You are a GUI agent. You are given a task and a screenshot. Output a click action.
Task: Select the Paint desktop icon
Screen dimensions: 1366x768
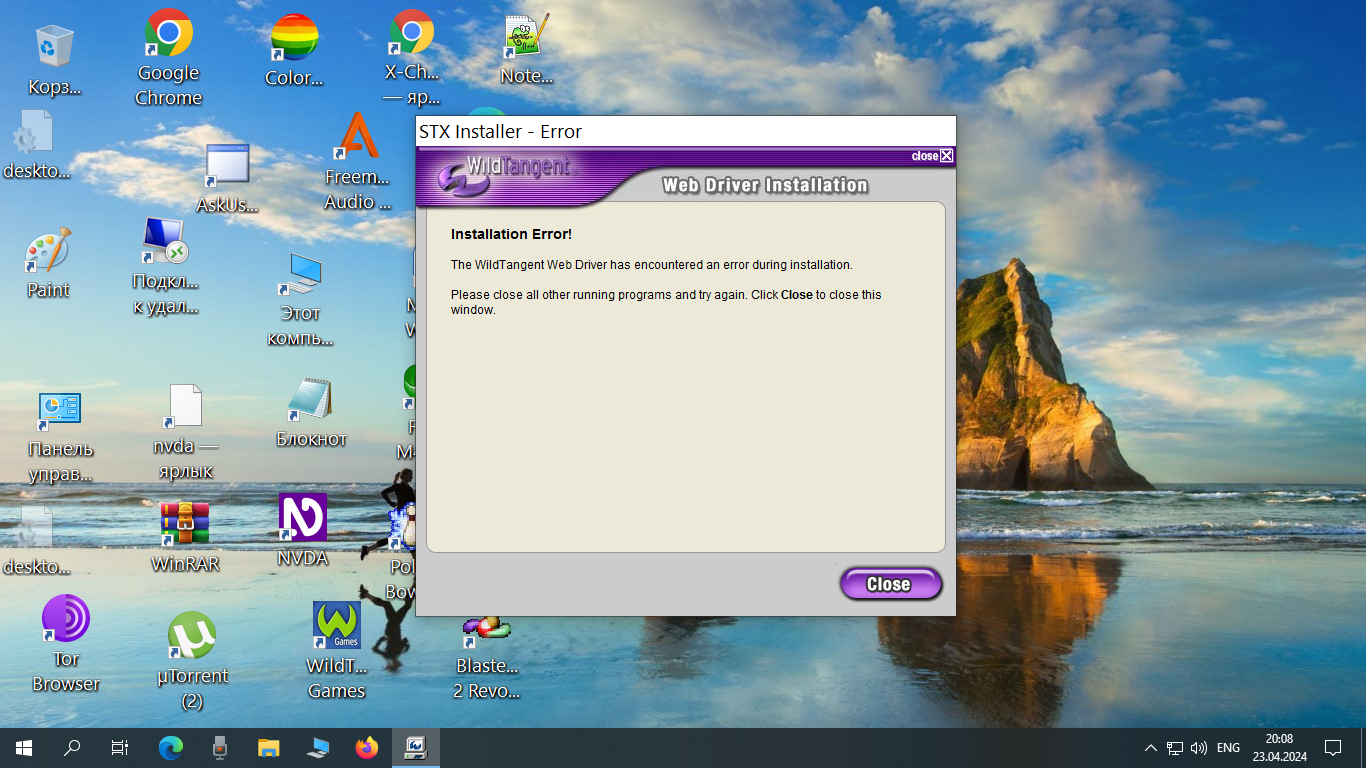48,263
